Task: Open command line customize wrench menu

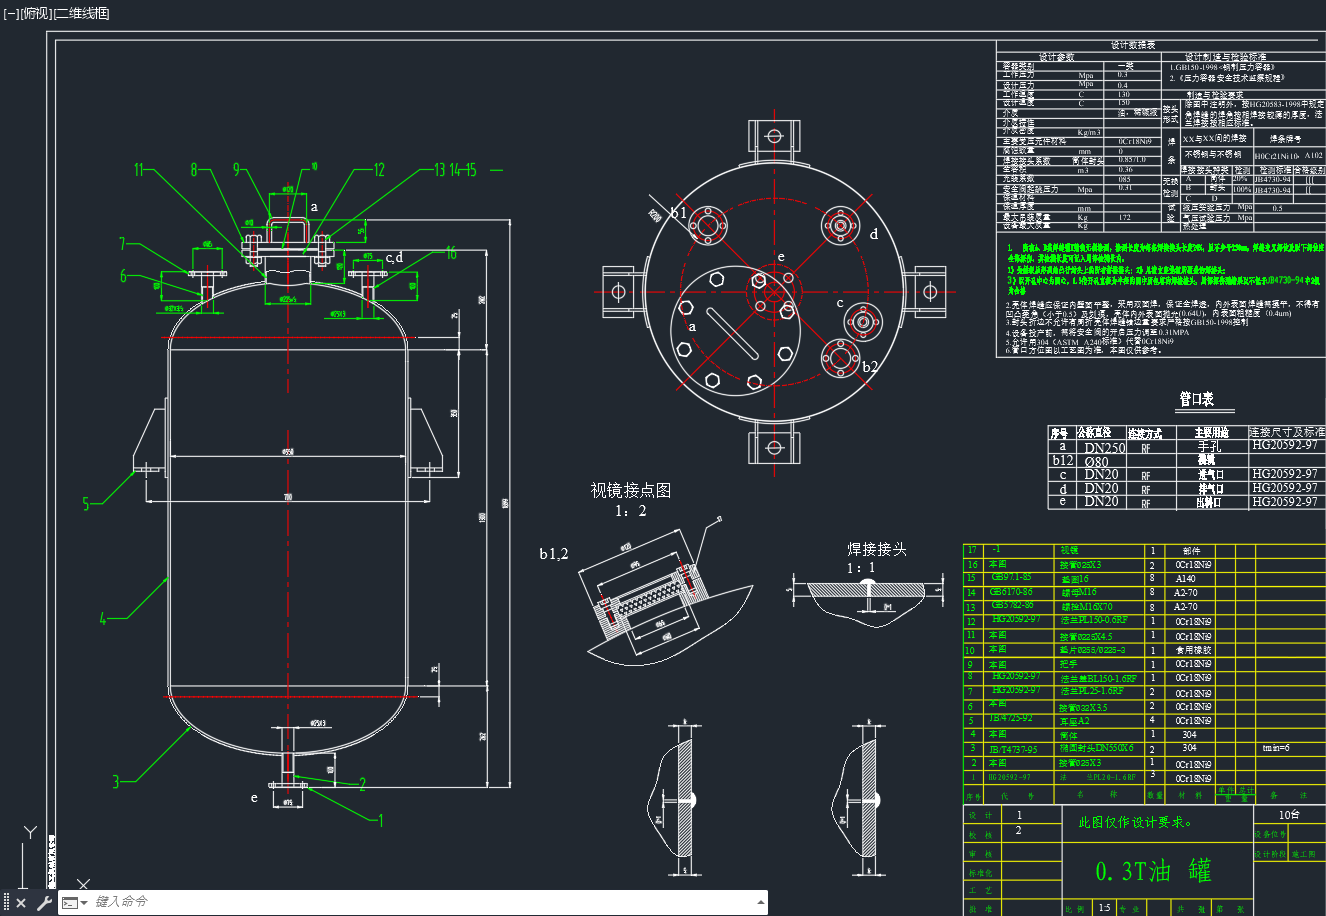Action: (44, 903)
